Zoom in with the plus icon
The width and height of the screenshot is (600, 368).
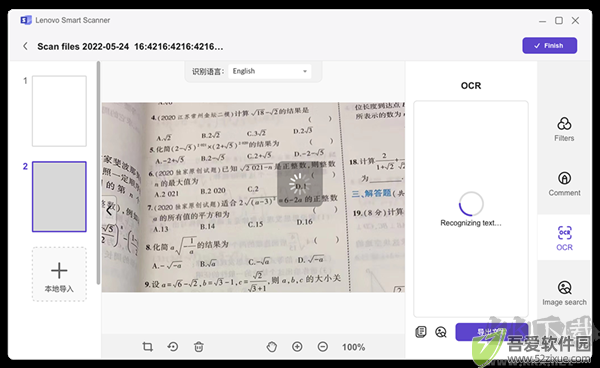click(297, 347)
